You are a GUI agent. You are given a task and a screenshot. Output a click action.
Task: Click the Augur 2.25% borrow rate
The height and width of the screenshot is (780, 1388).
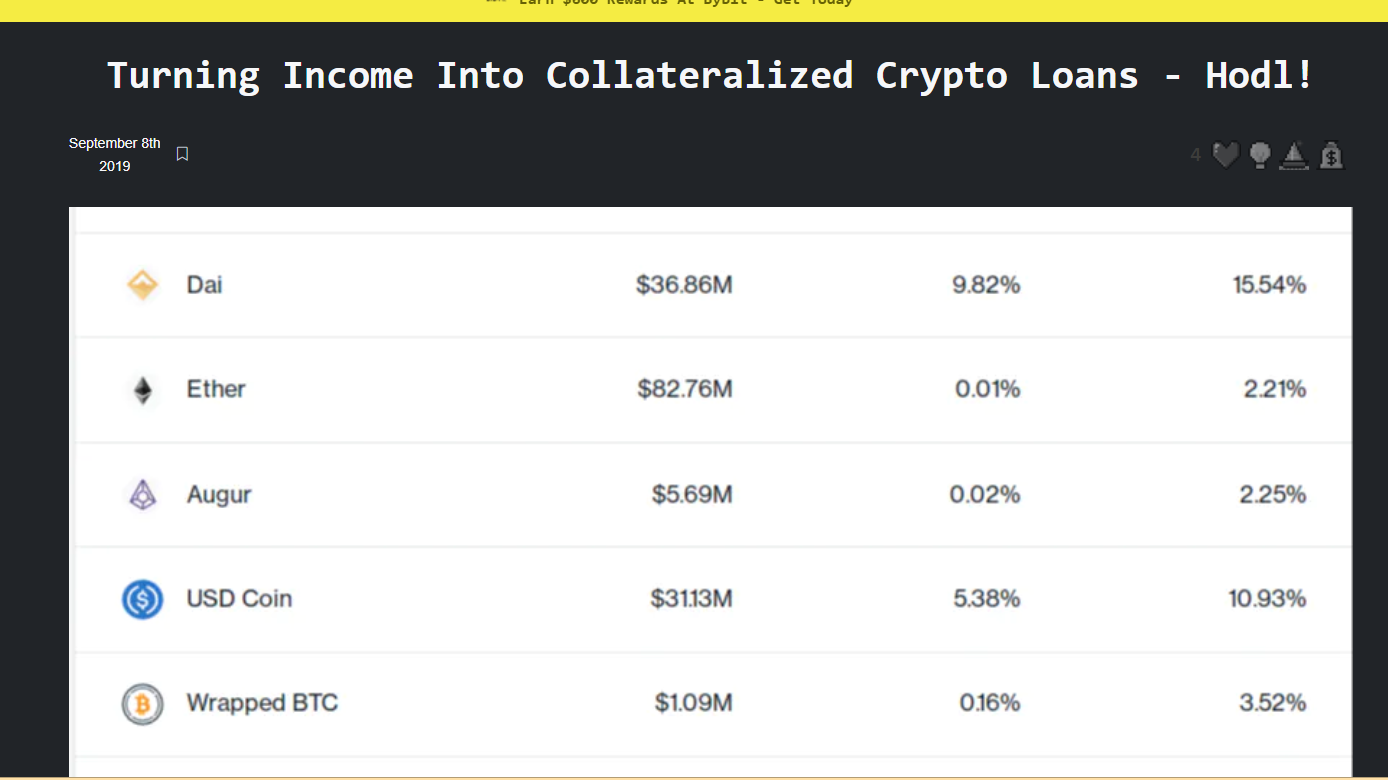(1272, 494)
